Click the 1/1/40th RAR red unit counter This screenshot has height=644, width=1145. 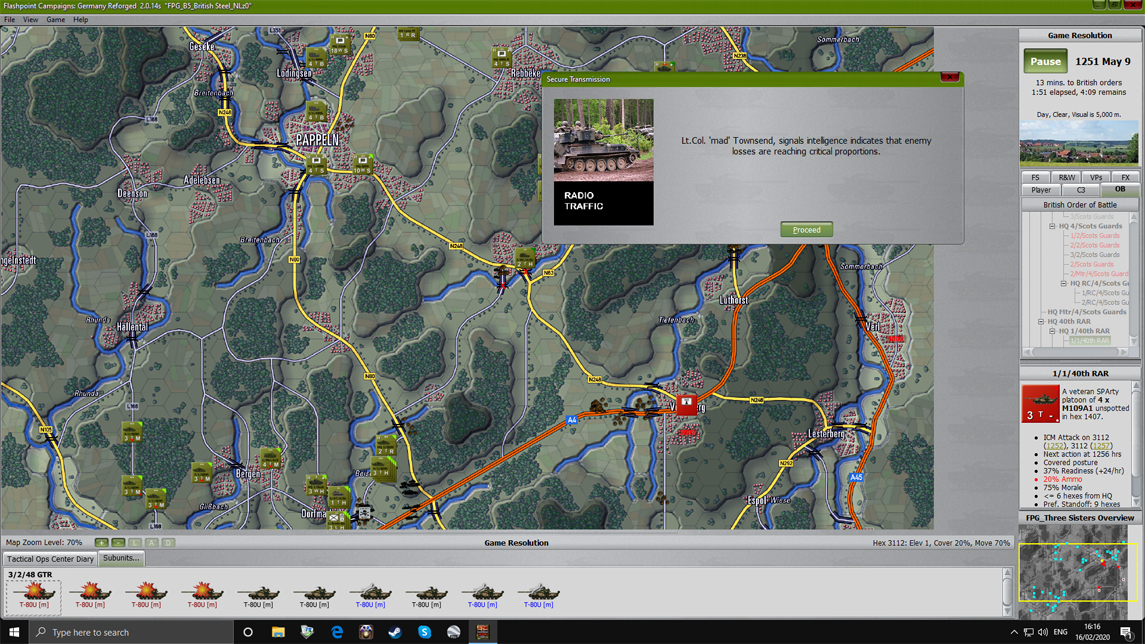pos(1040,404)
